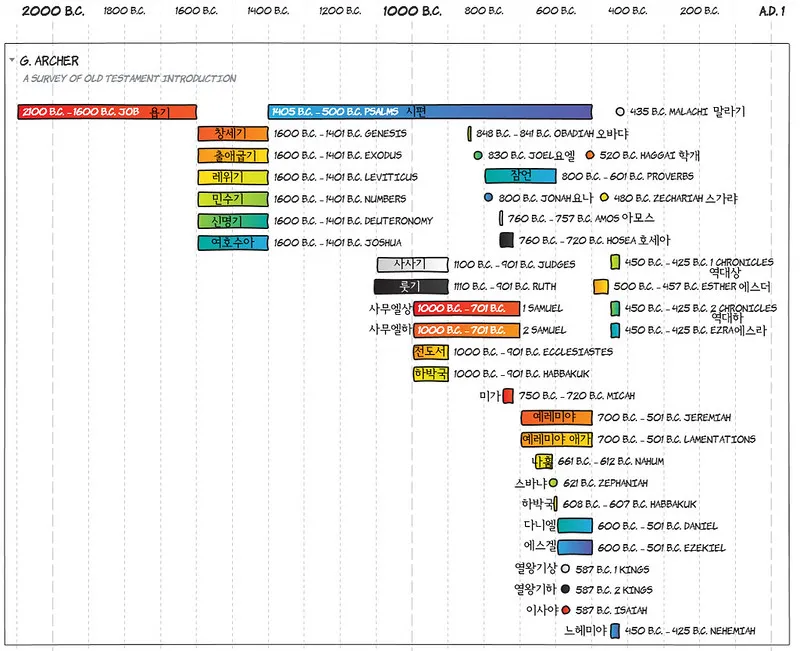
Task: Click the yellow 1 Chronicles bar
Action: (x=614, y=263)
